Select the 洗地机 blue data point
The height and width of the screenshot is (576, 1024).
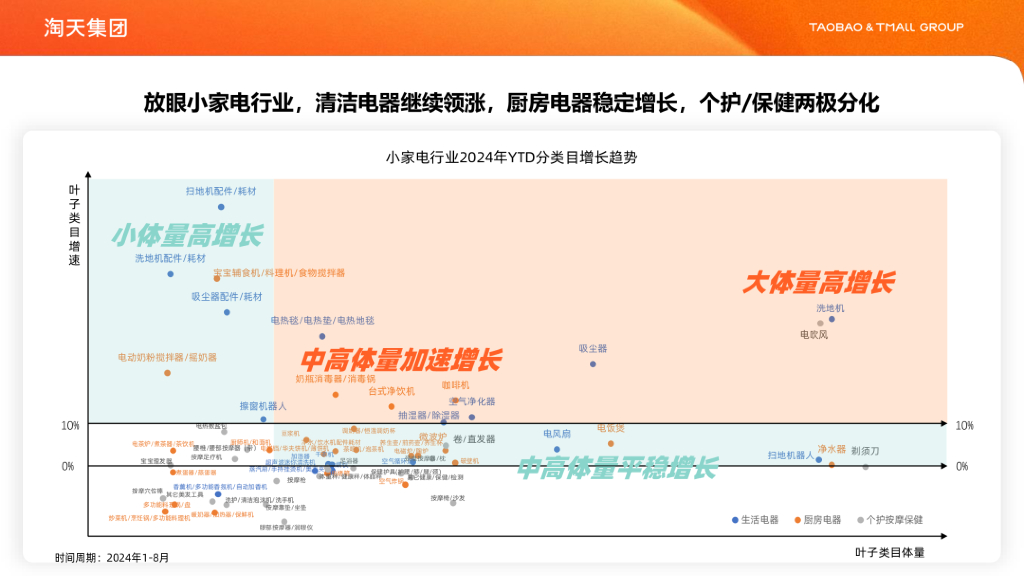click(x=831, y=319)
